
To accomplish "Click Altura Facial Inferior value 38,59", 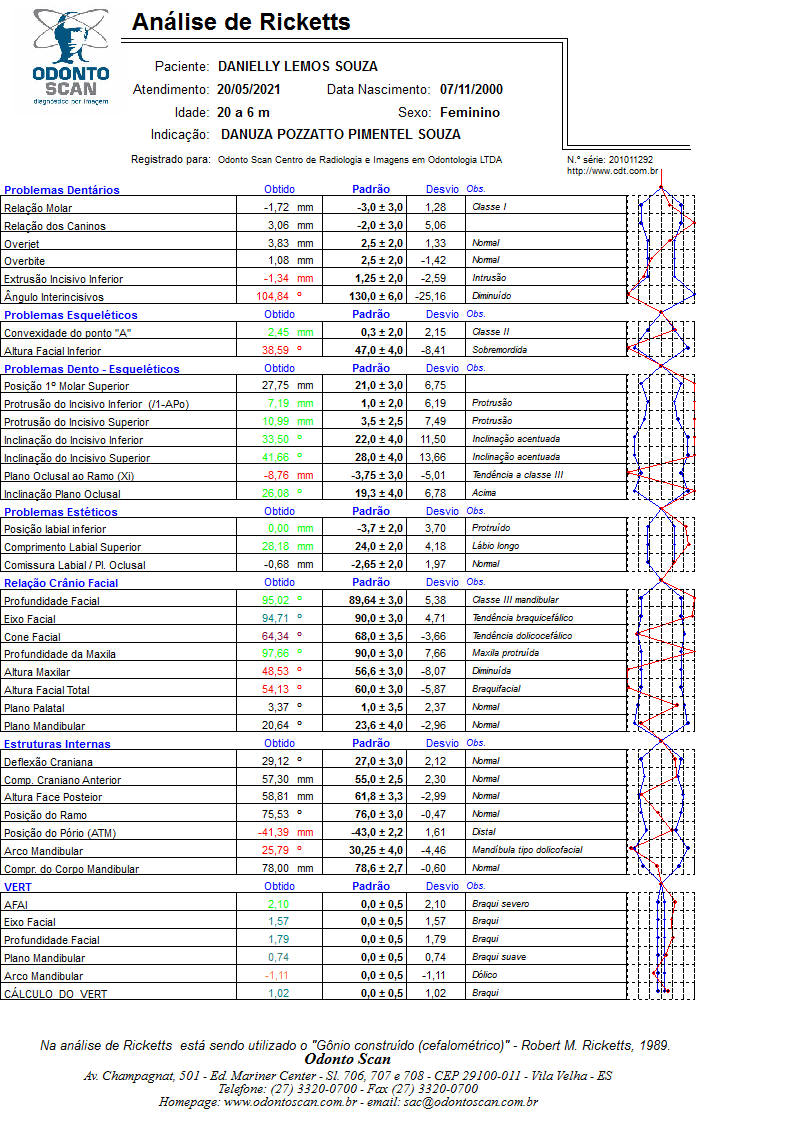I will (276, 350).
